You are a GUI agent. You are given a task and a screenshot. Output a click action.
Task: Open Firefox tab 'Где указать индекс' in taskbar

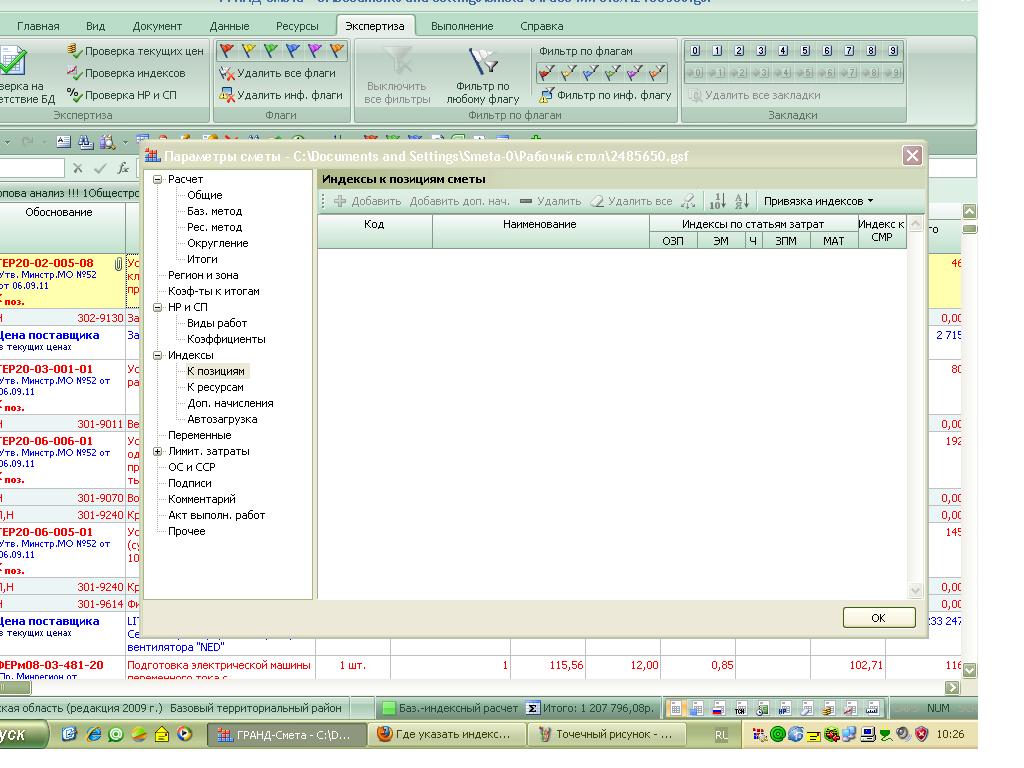click(x=446, y=734)
